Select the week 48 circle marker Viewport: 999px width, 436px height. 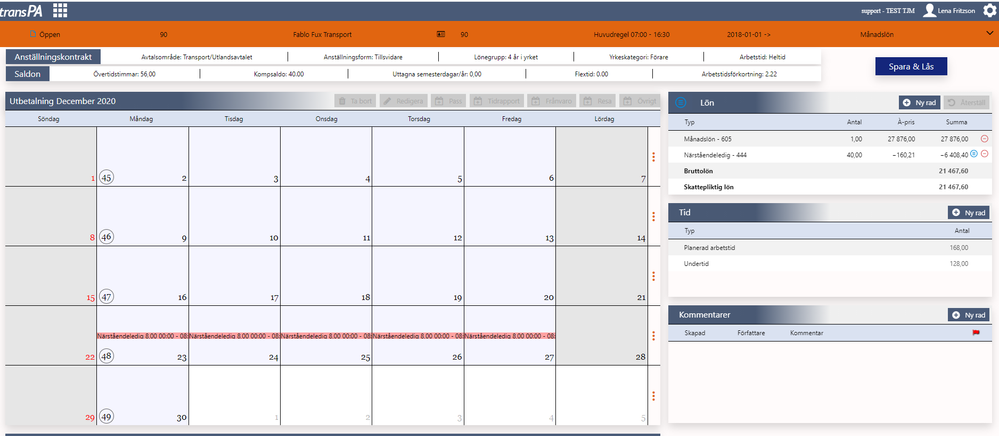[x=106, y=356]
